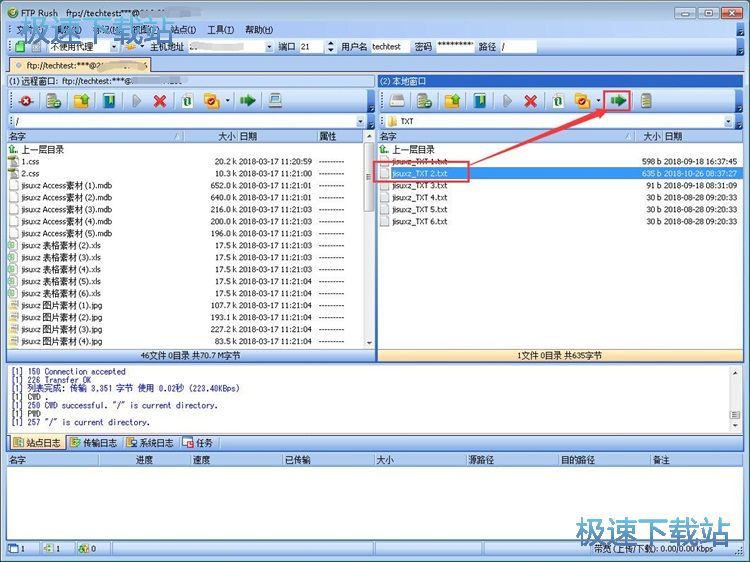Sort remote list by 属性 column header

pos(339,136)
